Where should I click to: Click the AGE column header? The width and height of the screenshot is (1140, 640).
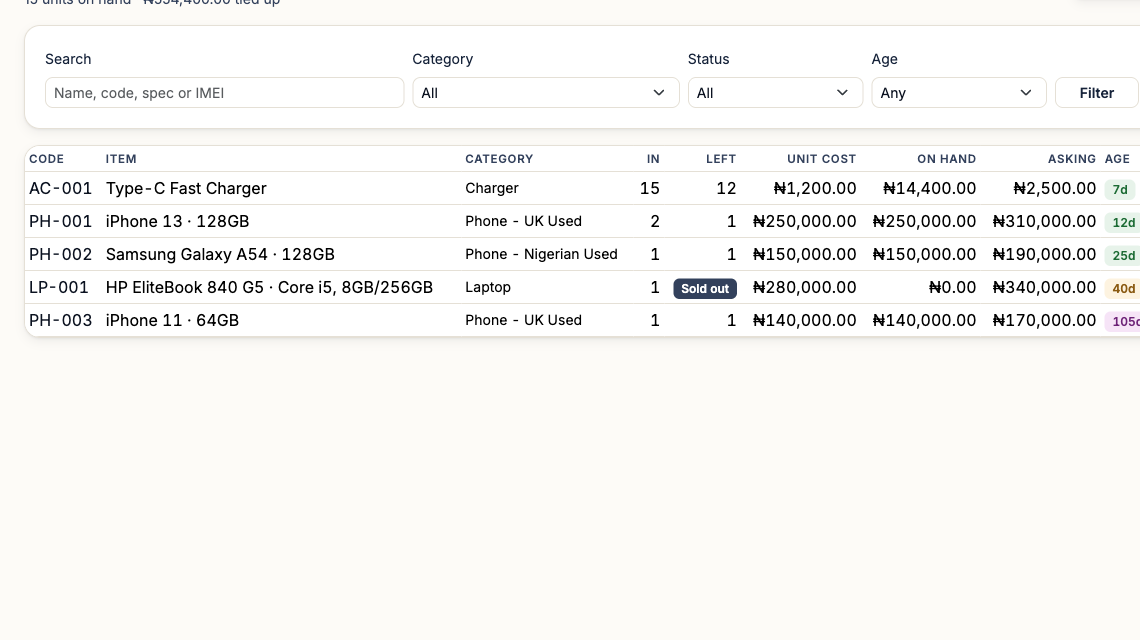[1117, 159]
